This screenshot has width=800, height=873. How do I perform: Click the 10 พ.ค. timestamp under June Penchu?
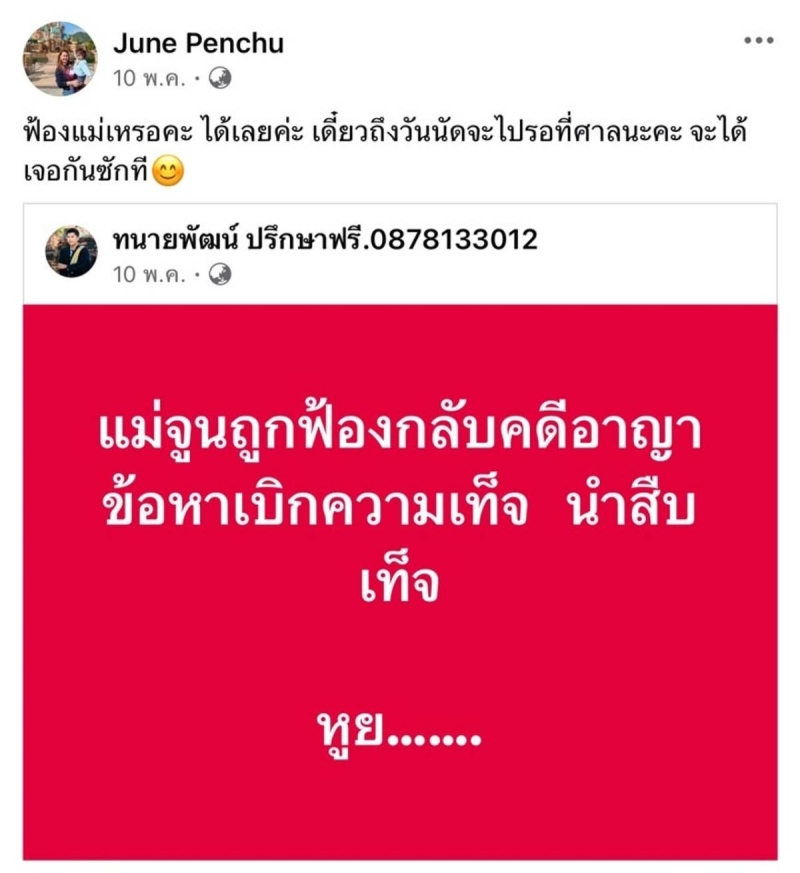(149, 79)
